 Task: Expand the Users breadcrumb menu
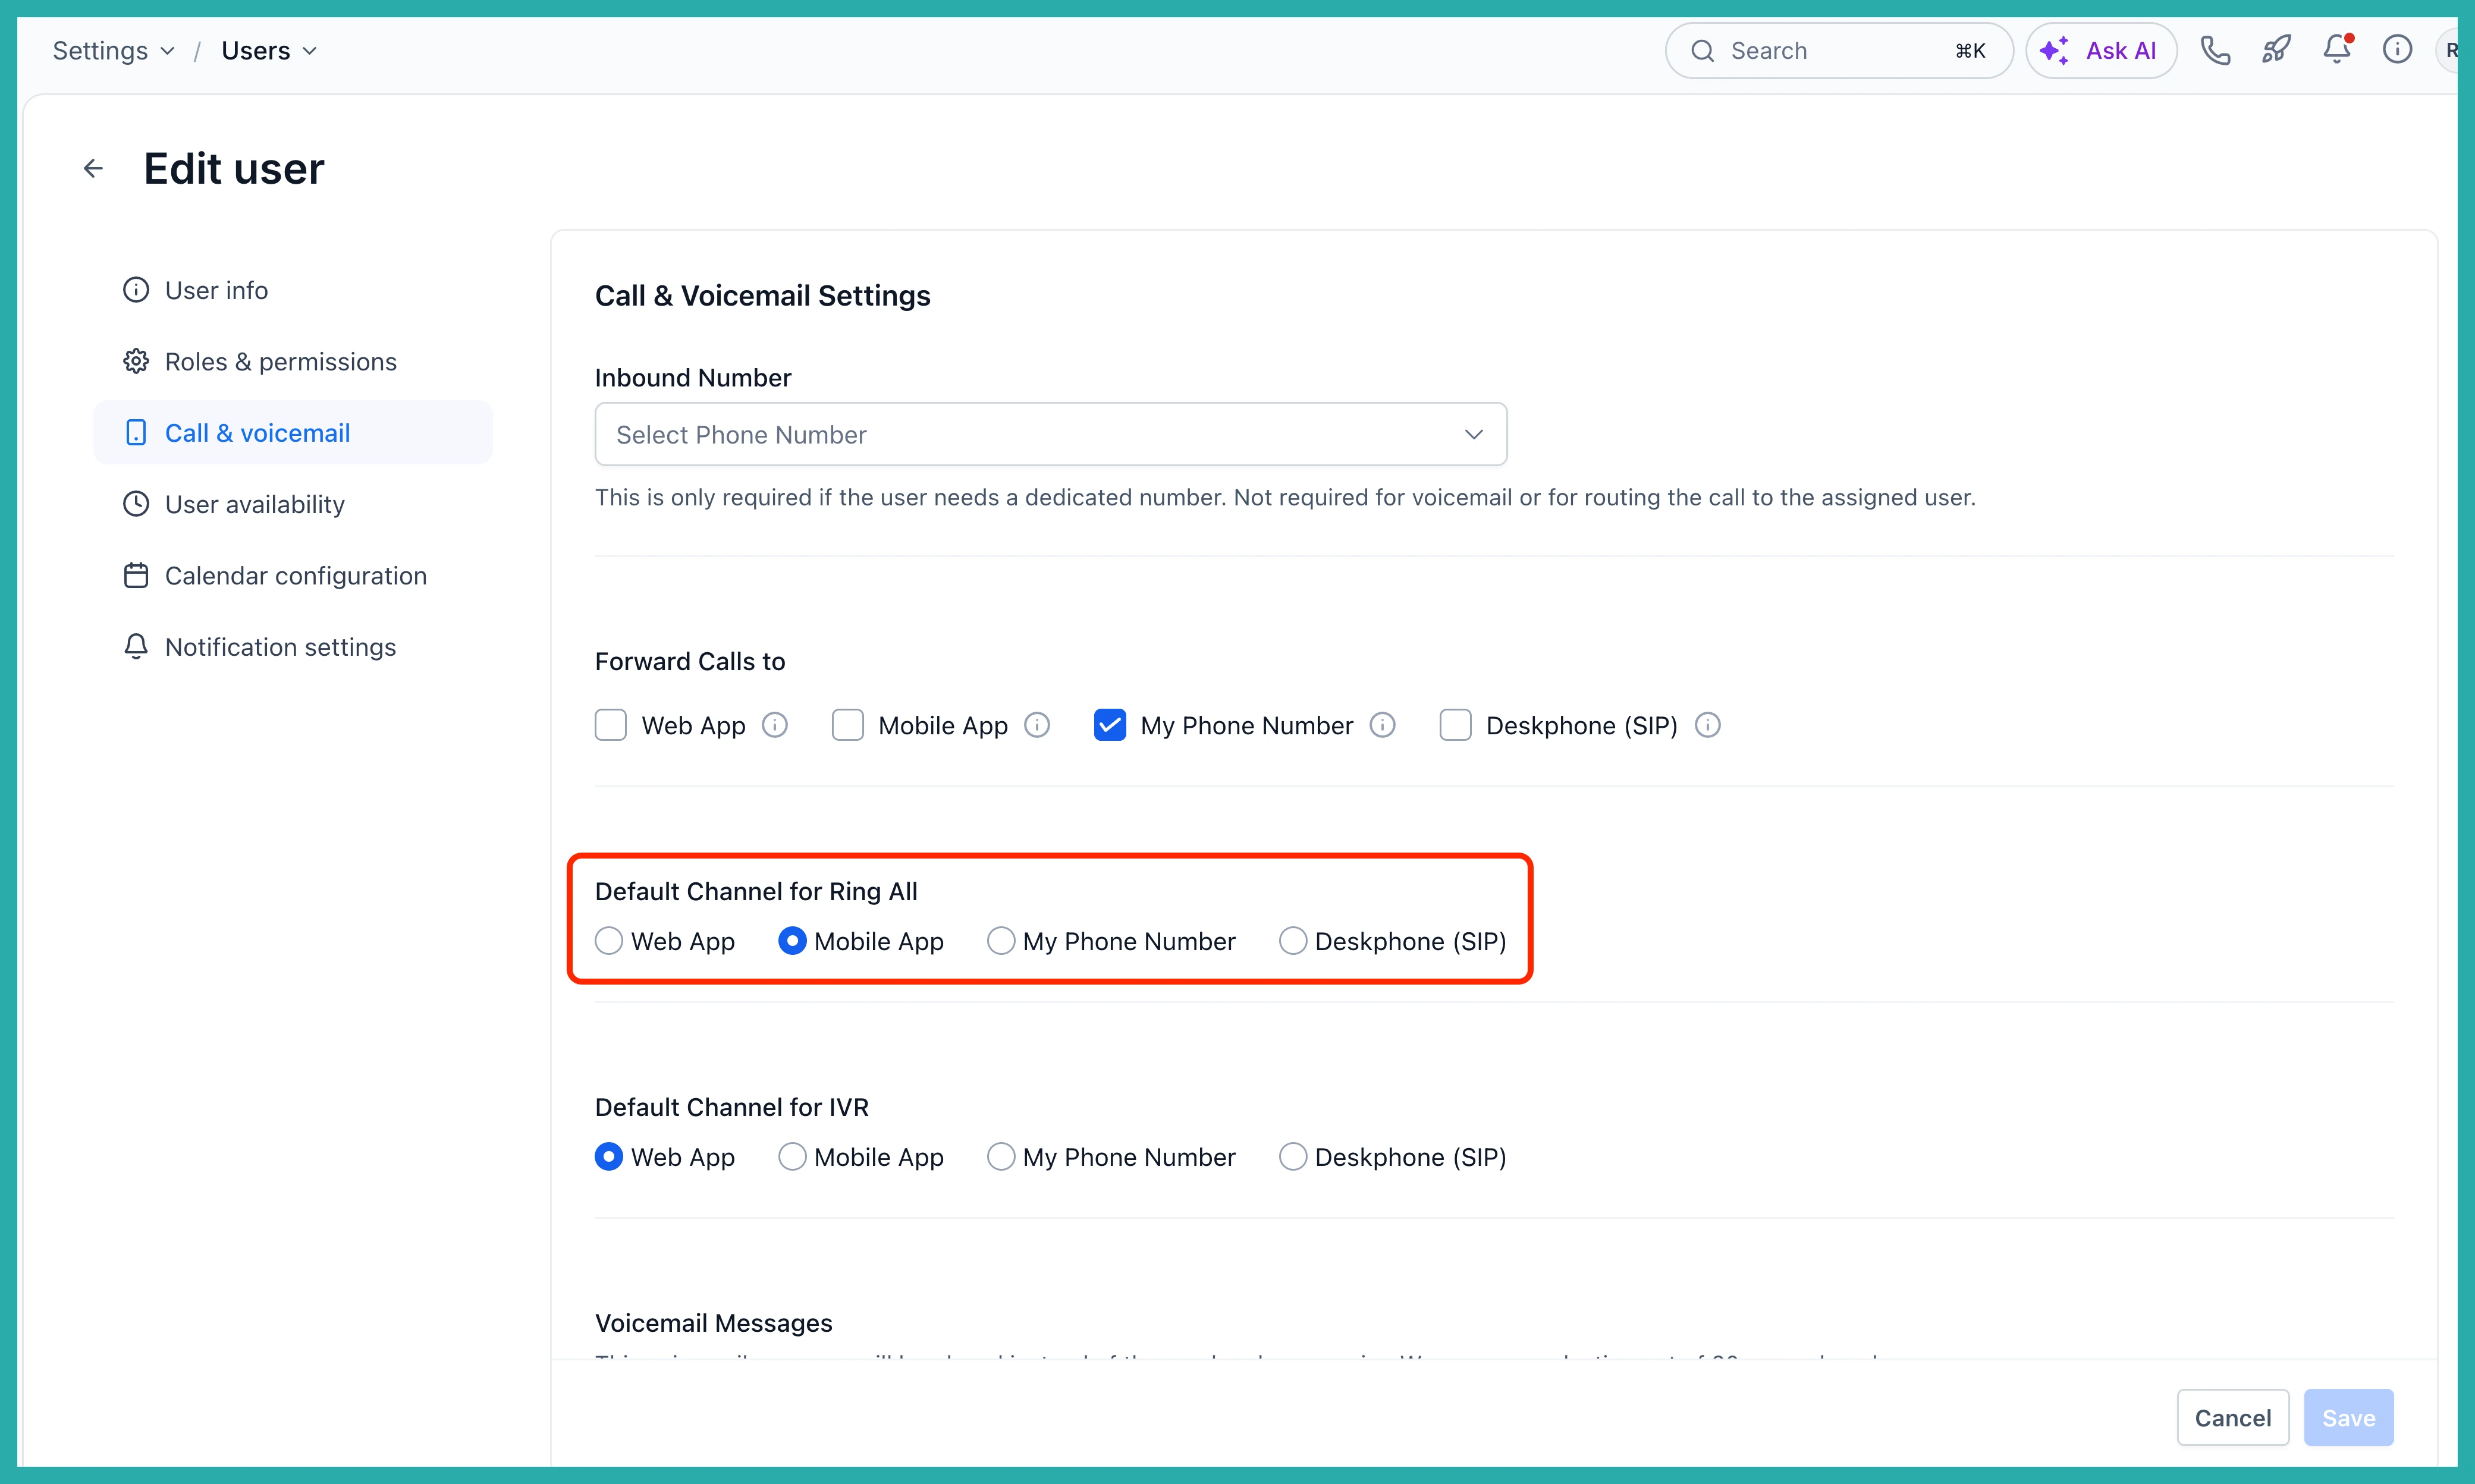(268, 51)
